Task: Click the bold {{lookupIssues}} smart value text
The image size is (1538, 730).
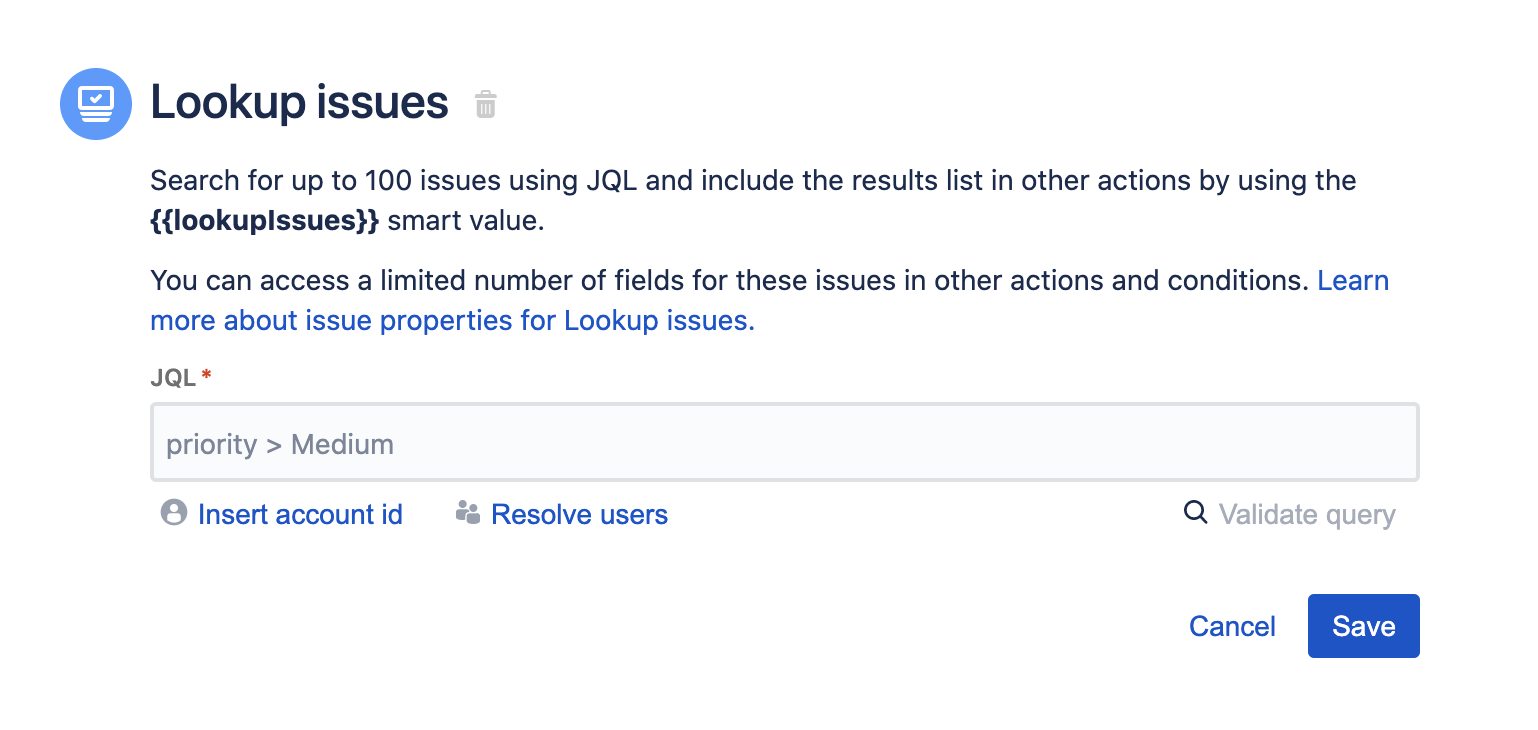Action: 264,221
